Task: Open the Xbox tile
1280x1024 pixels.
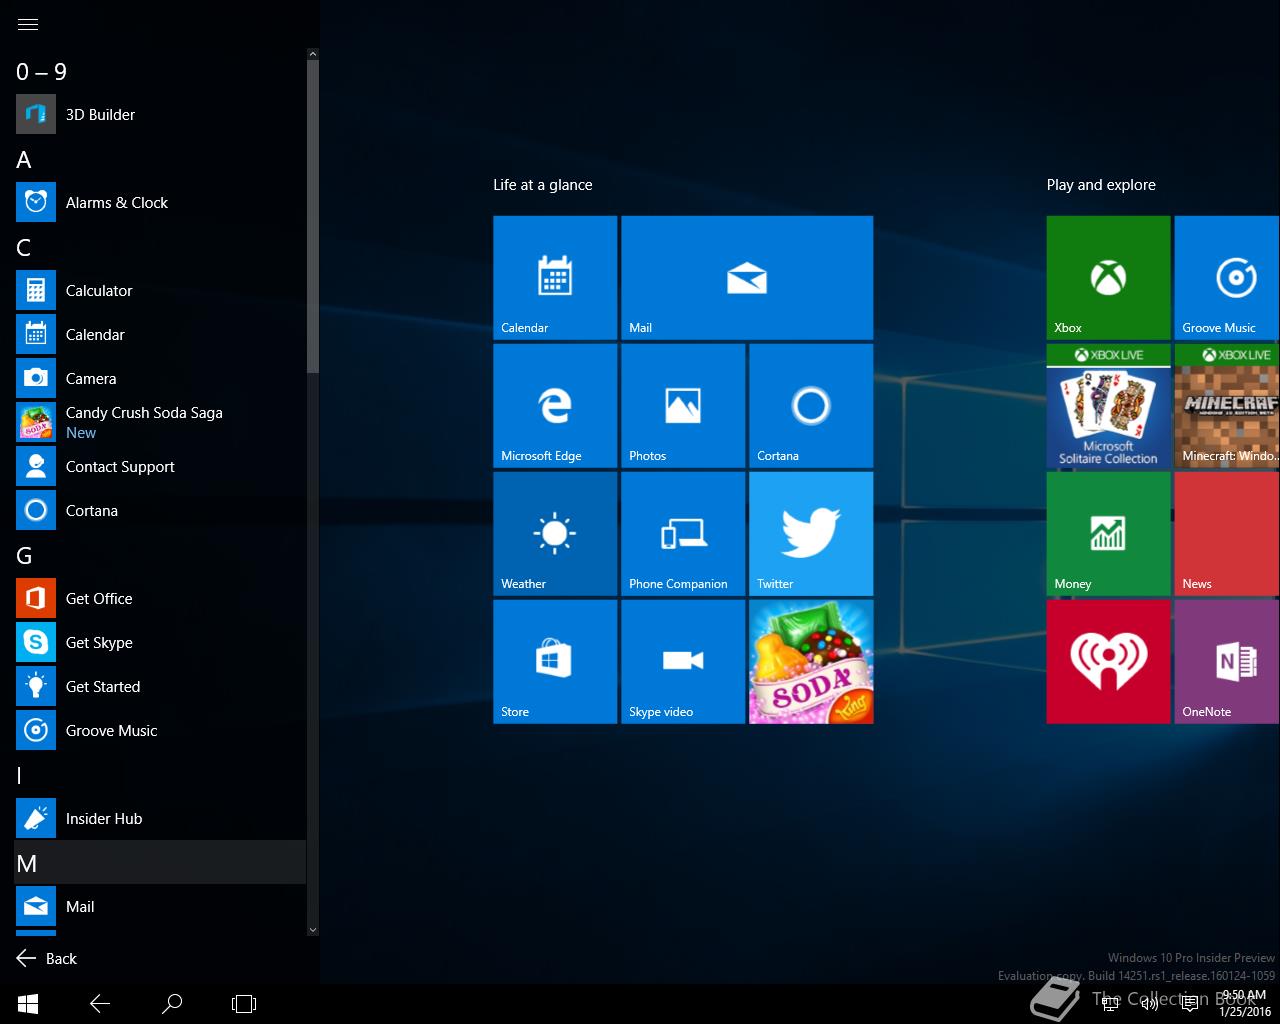Action: tap(1108, 277)
